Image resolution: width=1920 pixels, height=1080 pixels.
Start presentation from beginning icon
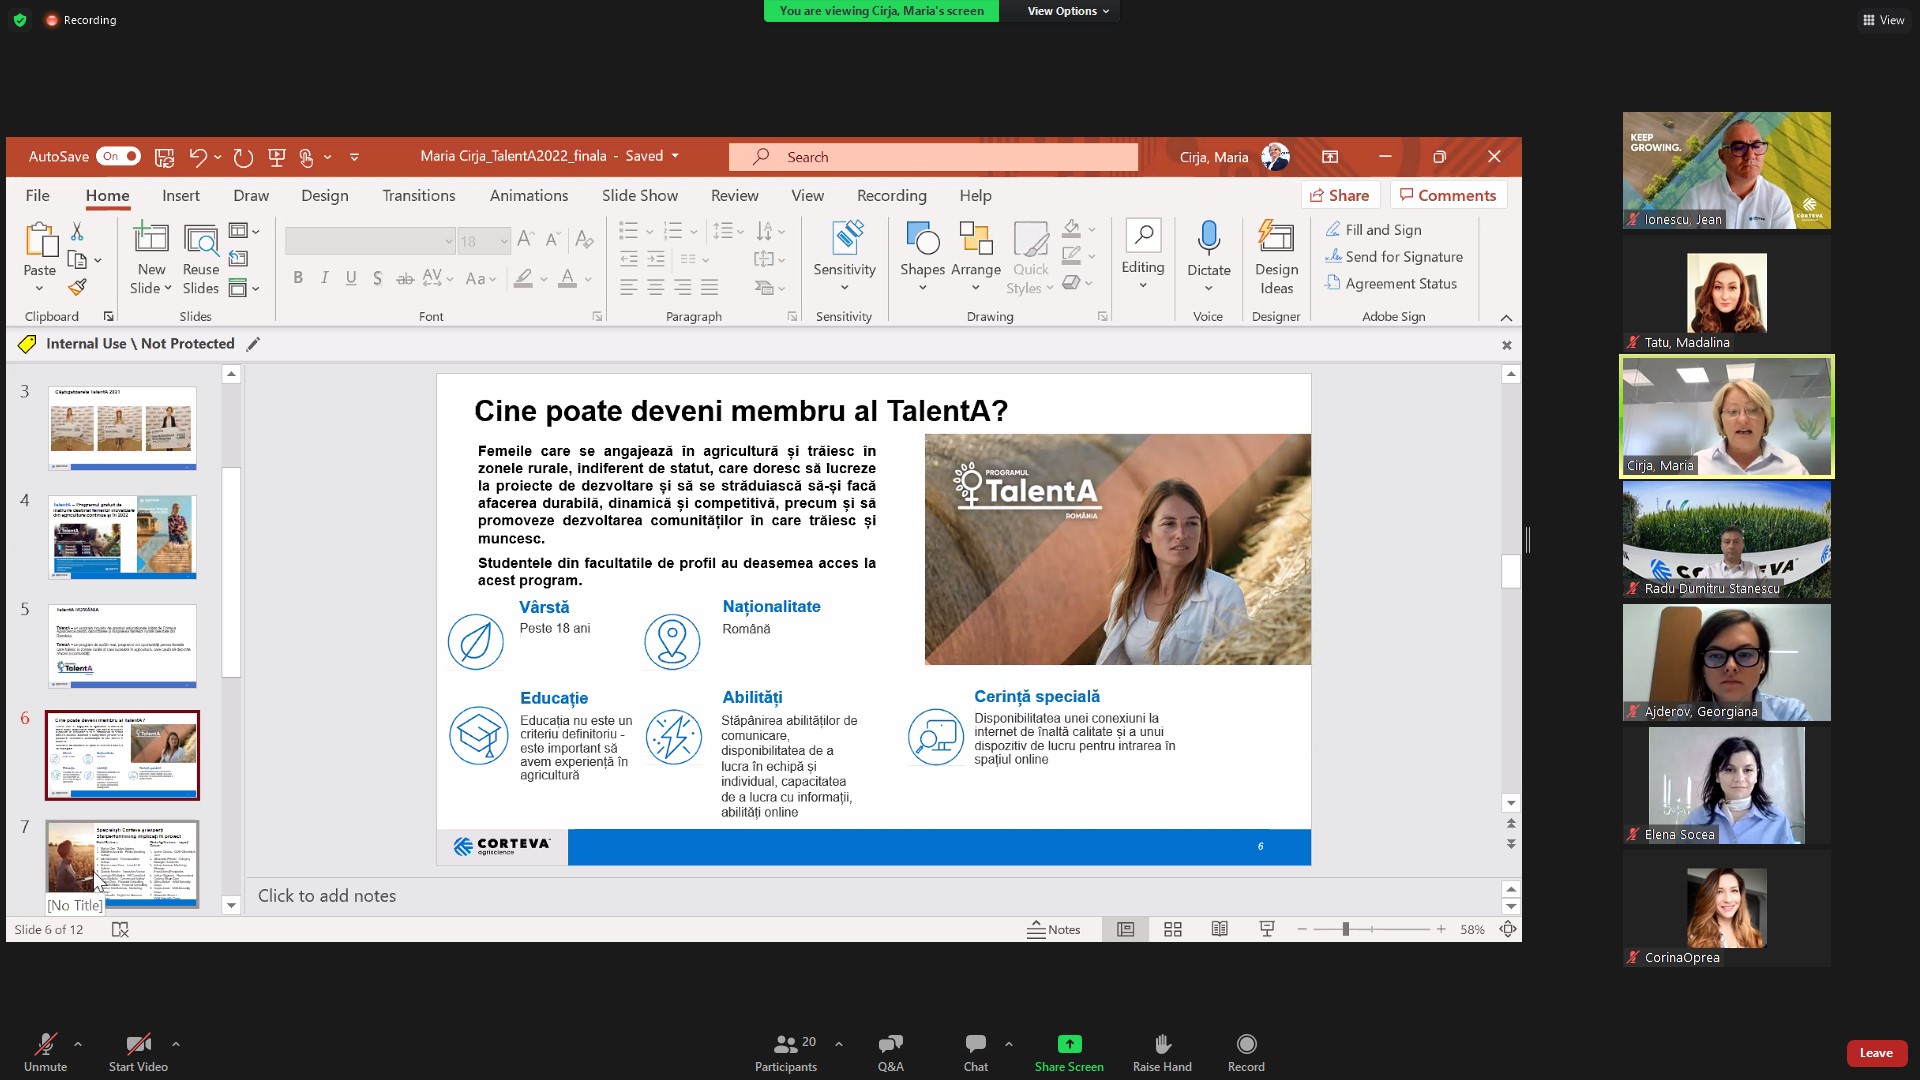pos(277,157)
